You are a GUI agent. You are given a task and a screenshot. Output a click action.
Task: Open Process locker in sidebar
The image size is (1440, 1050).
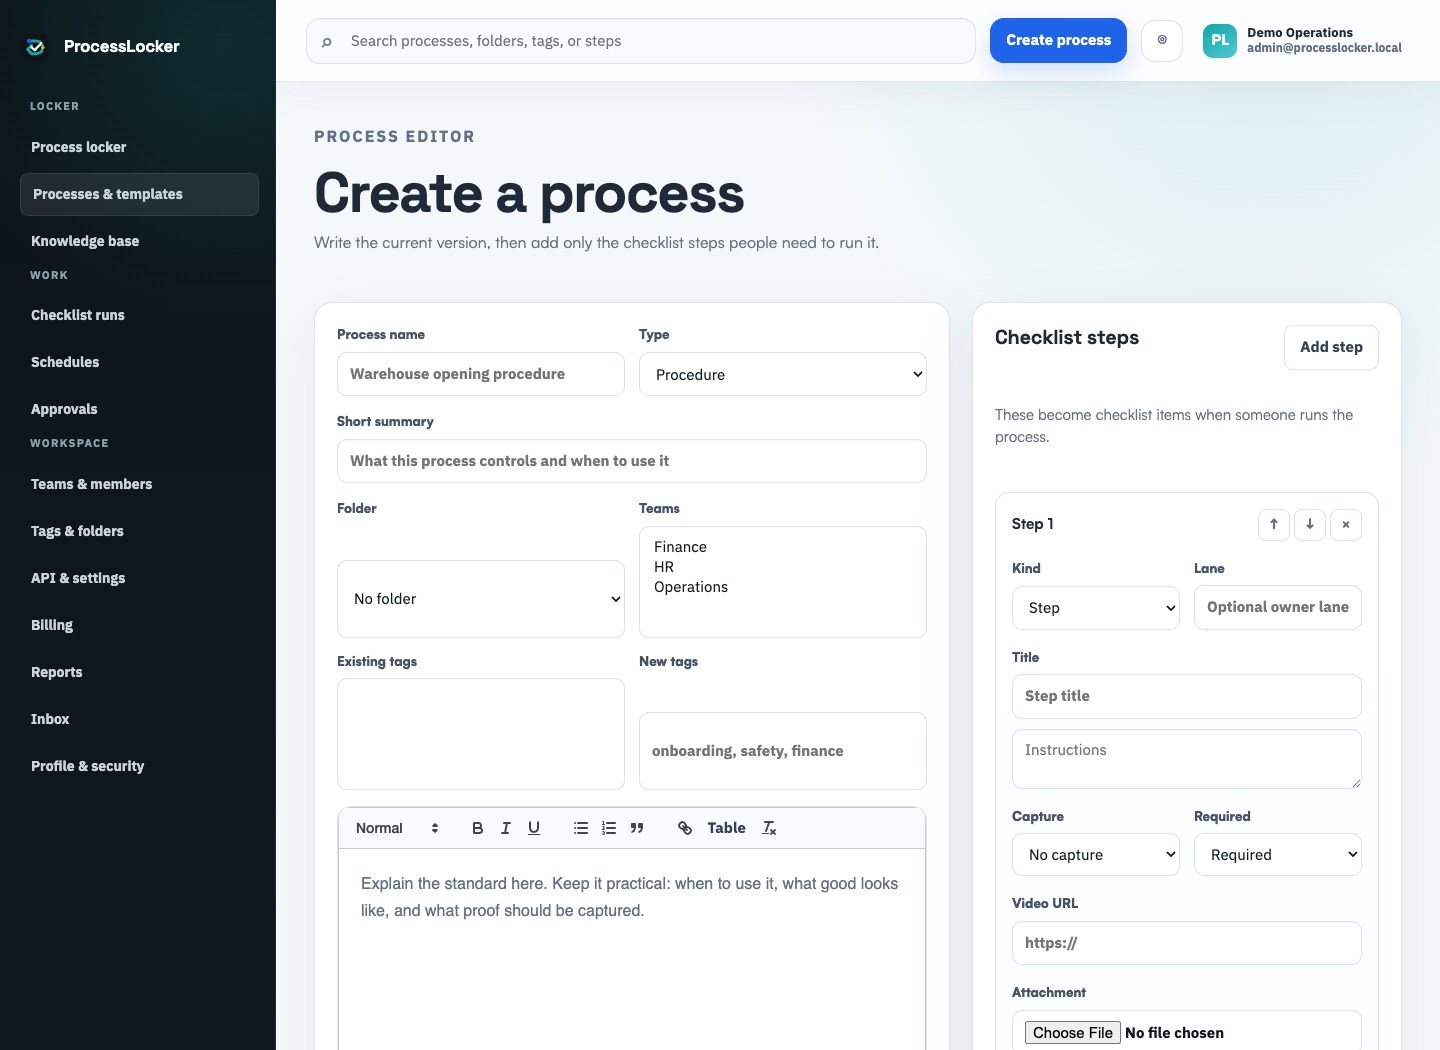[x=139, y=147]
